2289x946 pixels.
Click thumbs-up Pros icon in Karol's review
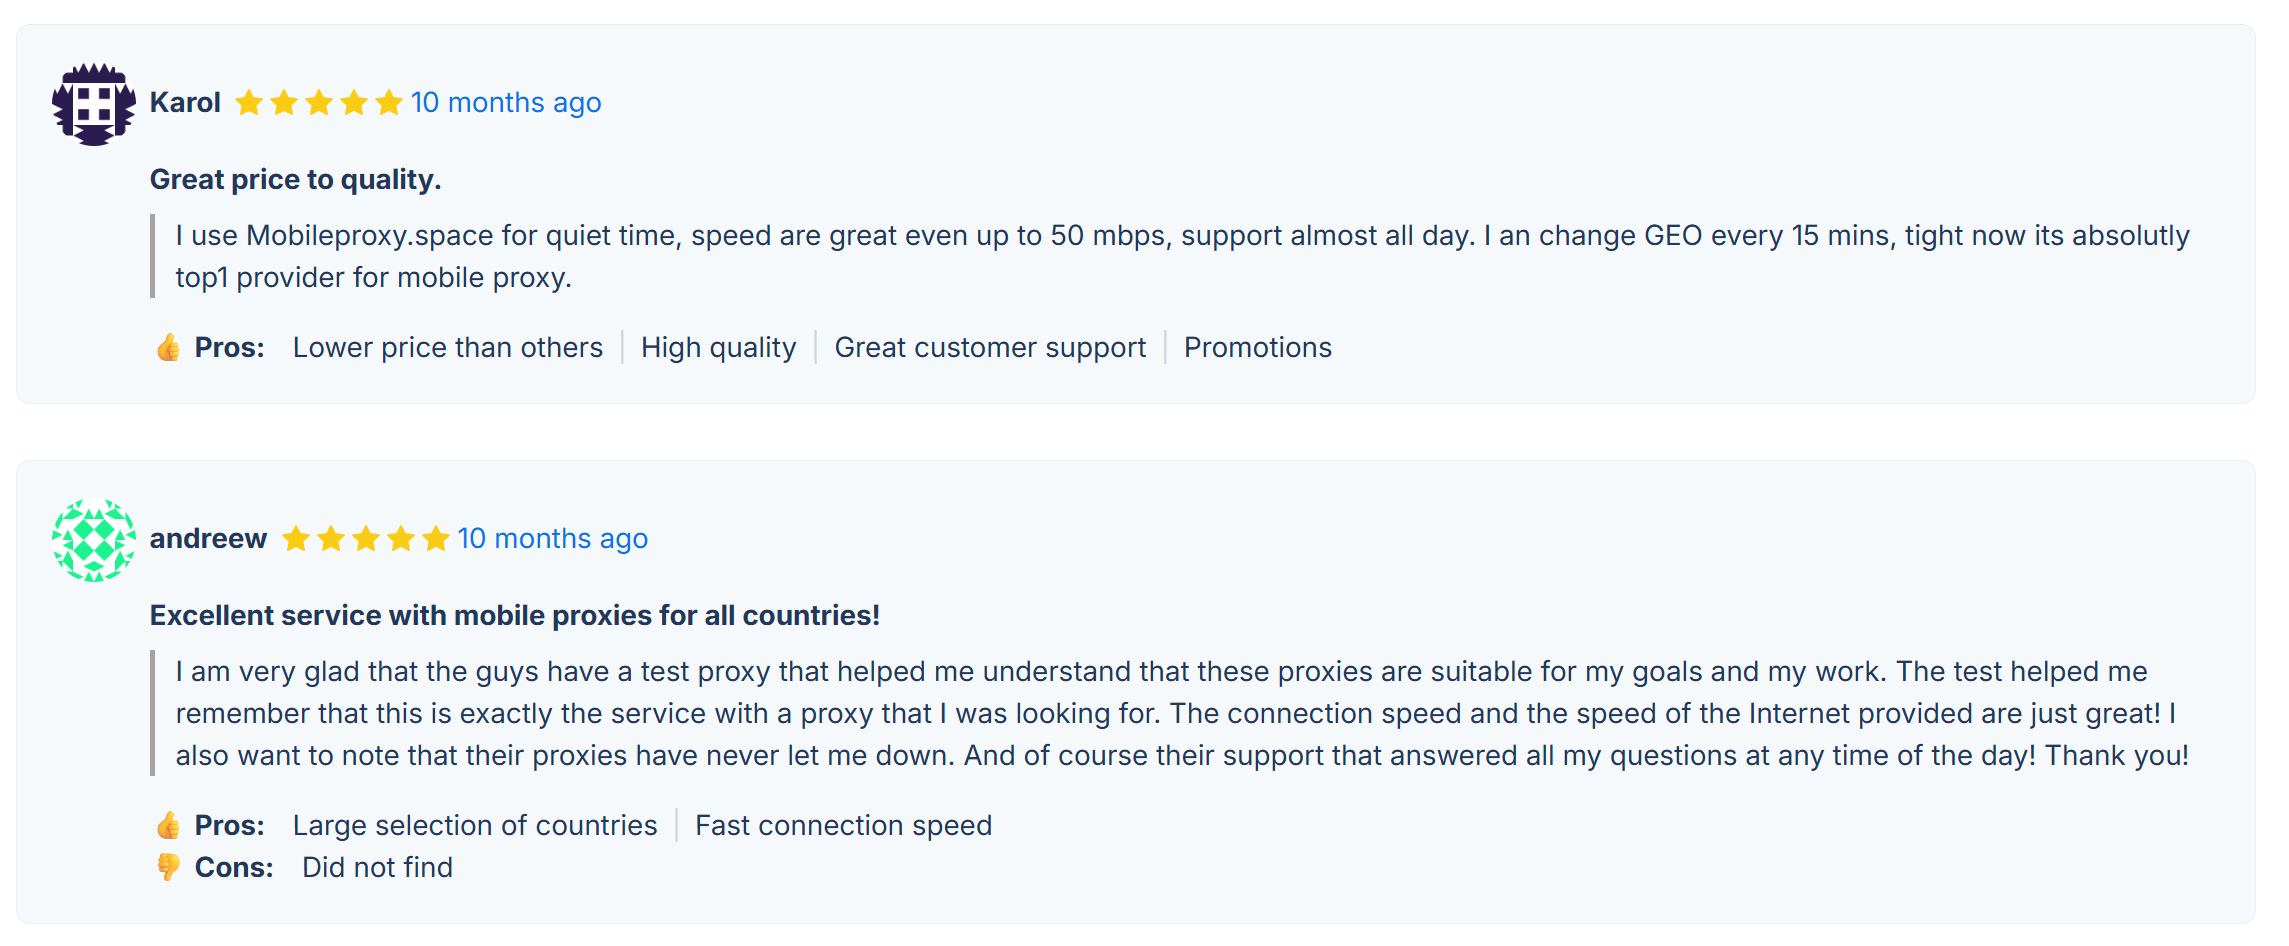point(168,348)
